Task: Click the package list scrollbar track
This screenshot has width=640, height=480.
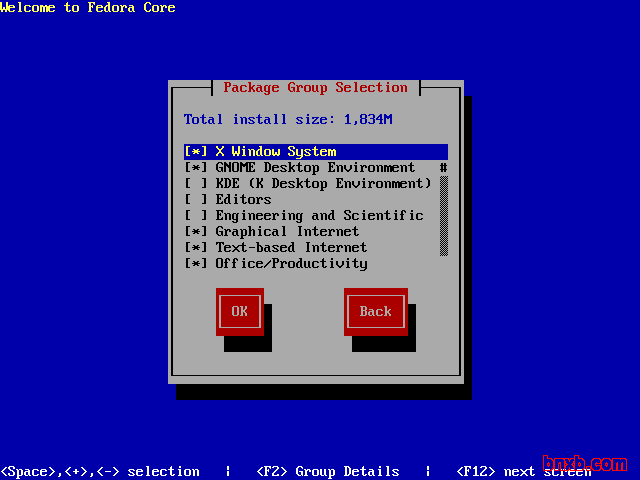Action: pyautogui.click(x=443, y=216)
